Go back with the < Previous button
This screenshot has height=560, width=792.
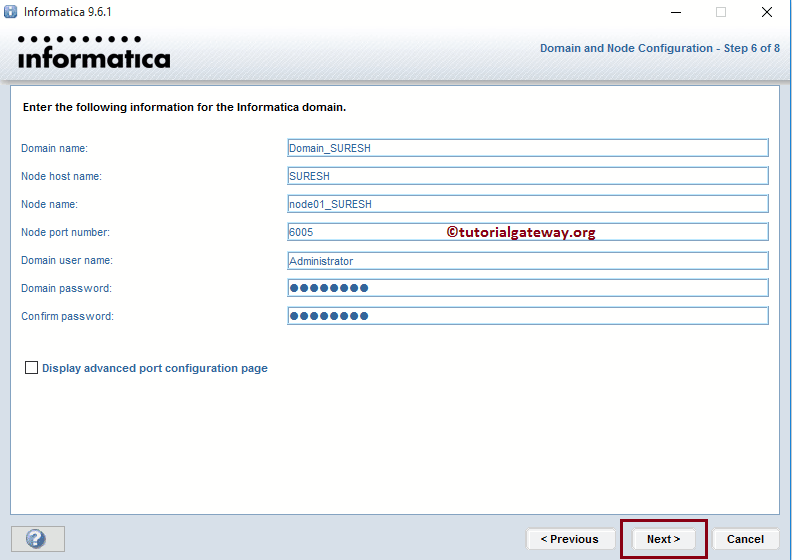[x=570, y=539]
